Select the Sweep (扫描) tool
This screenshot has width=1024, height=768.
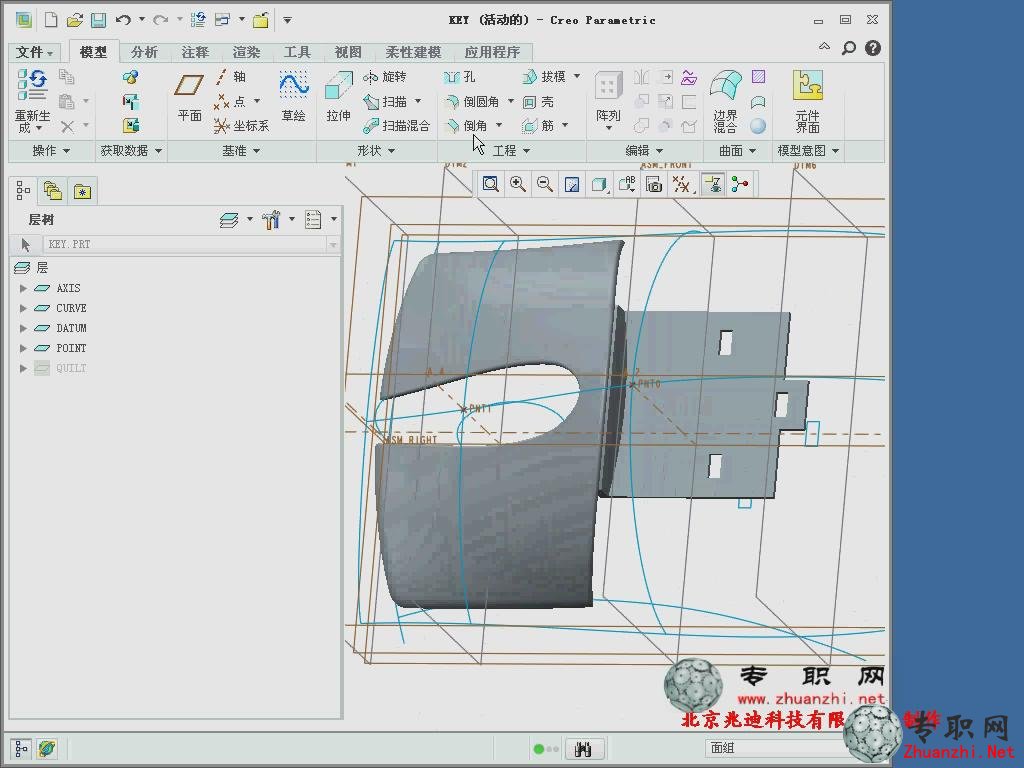click(x=386, y=102)
